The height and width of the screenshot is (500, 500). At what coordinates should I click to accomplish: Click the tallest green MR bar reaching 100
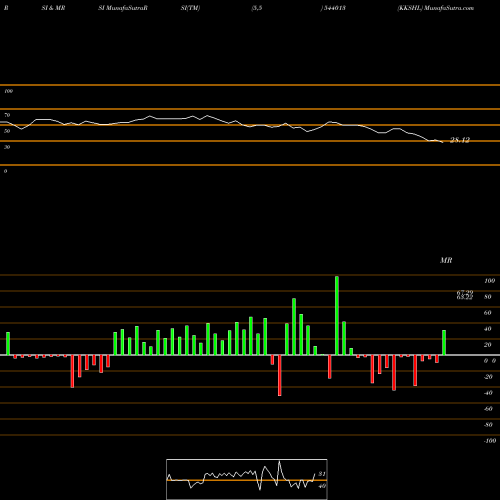(x=337, y=315)
